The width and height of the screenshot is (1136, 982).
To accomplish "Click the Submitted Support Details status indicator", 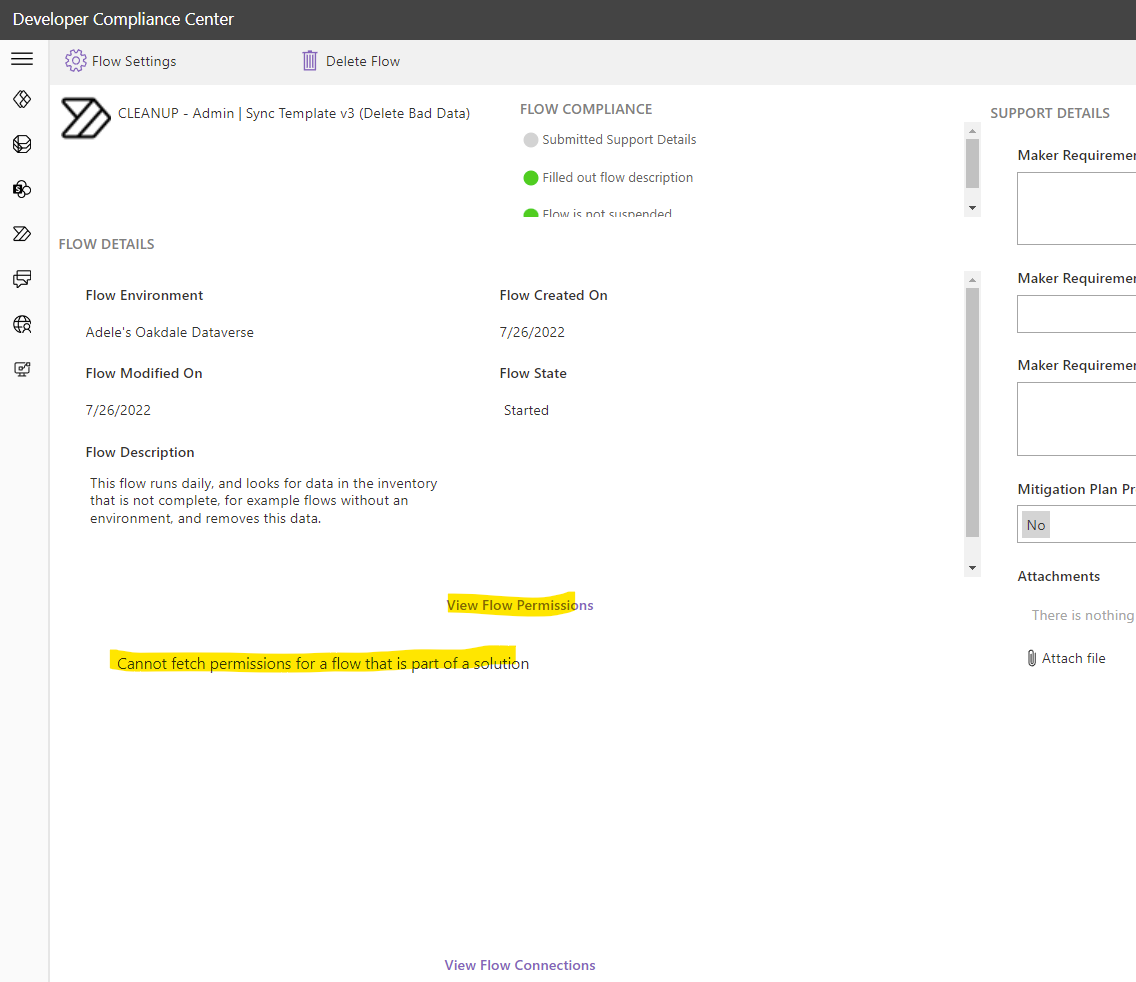I will pos(530,140).
